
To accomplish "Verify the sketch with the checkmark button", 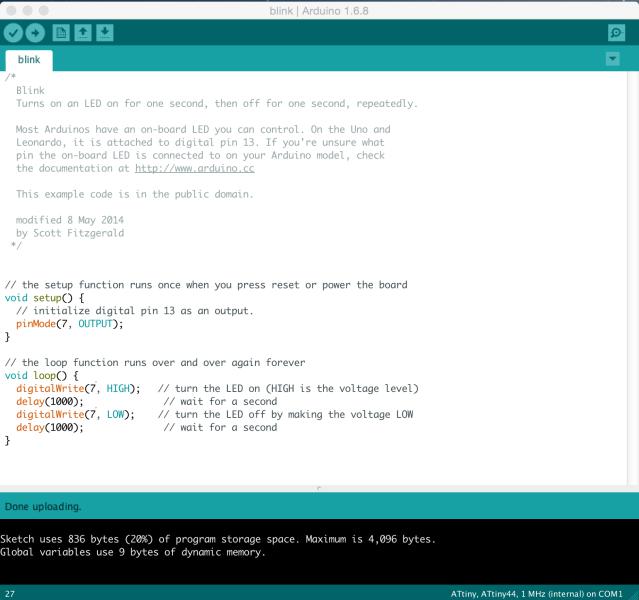I will coord(13,33).
